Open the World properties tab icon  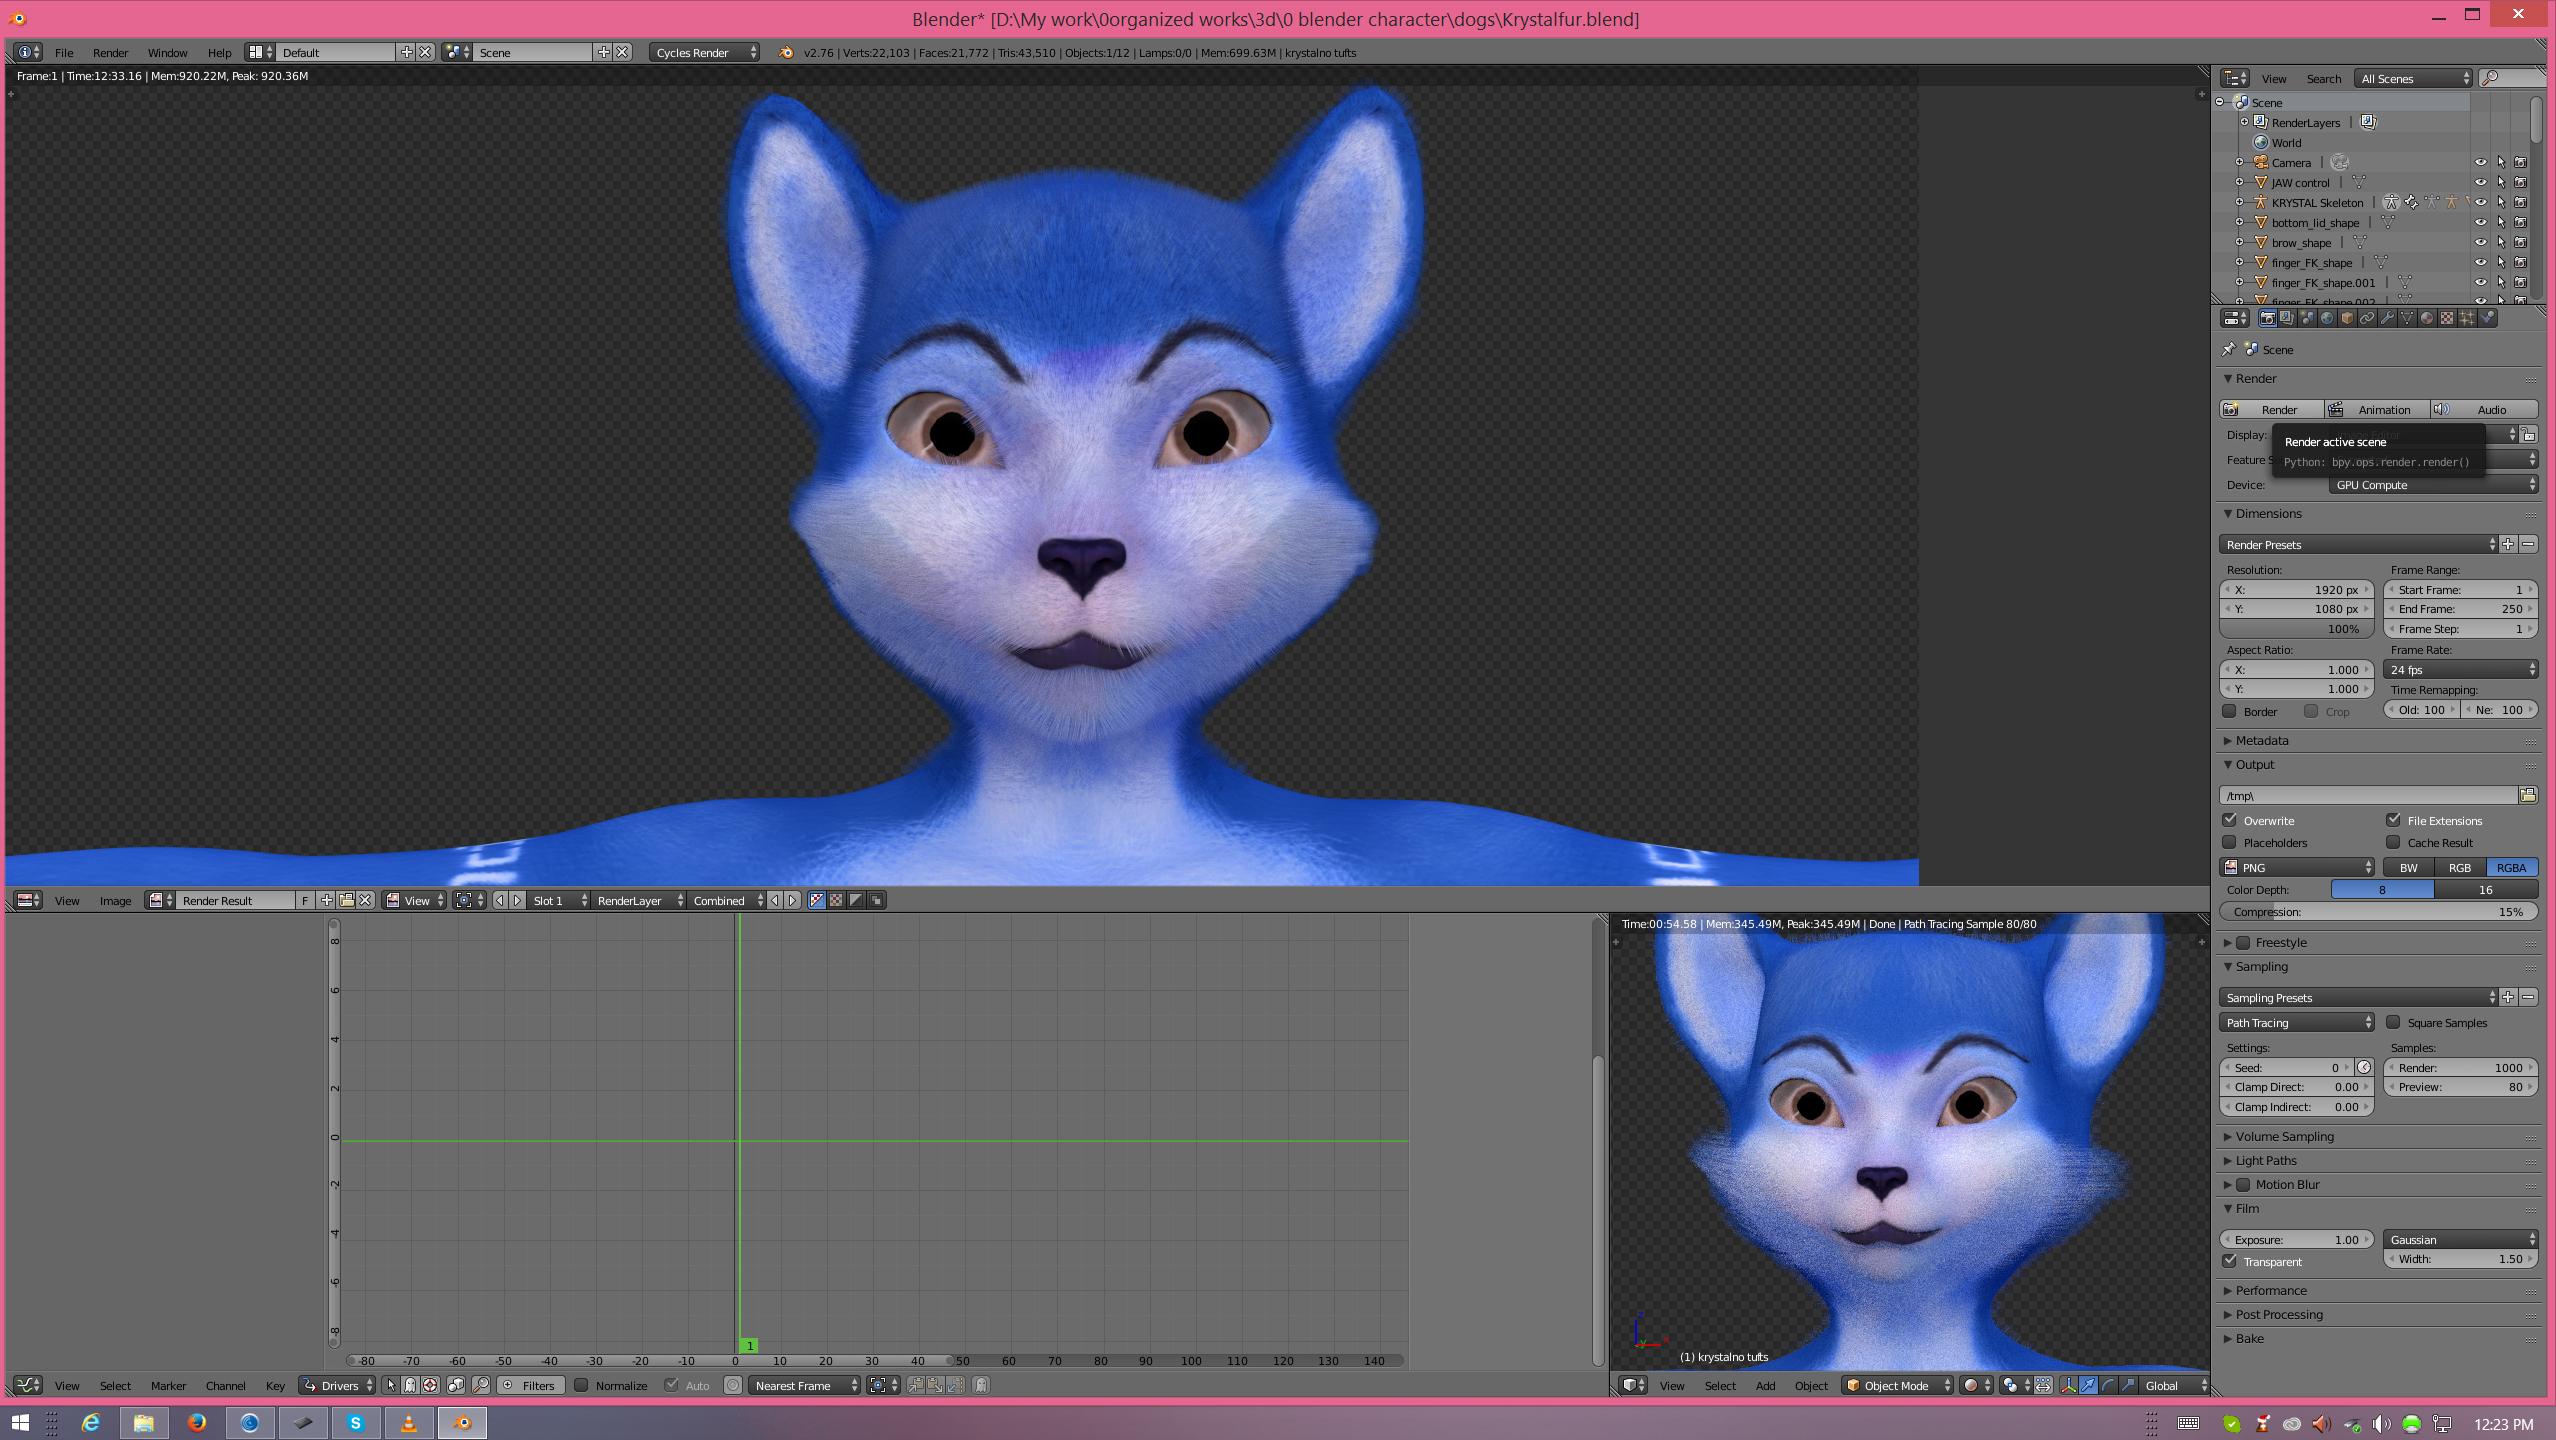pyautogui.click(x=2327, y=318)
